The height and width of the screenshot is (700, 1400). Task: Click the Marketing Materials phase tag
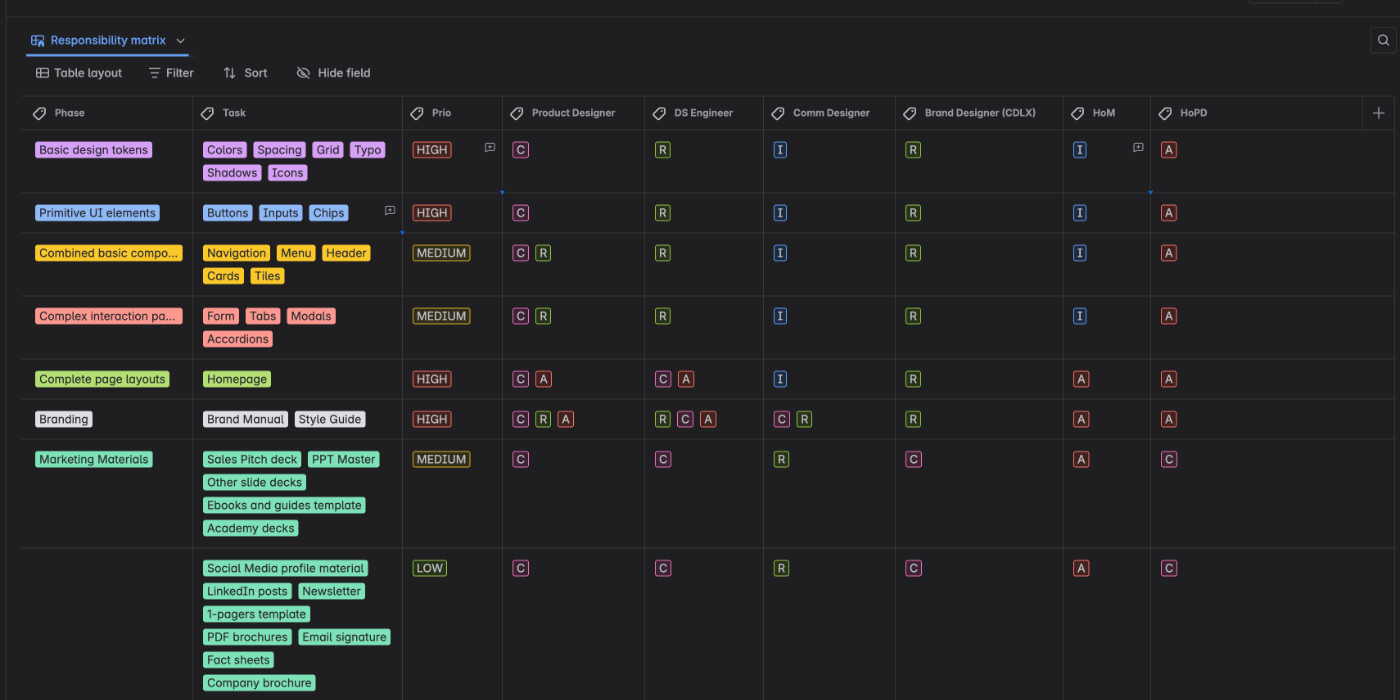point(94,460)
